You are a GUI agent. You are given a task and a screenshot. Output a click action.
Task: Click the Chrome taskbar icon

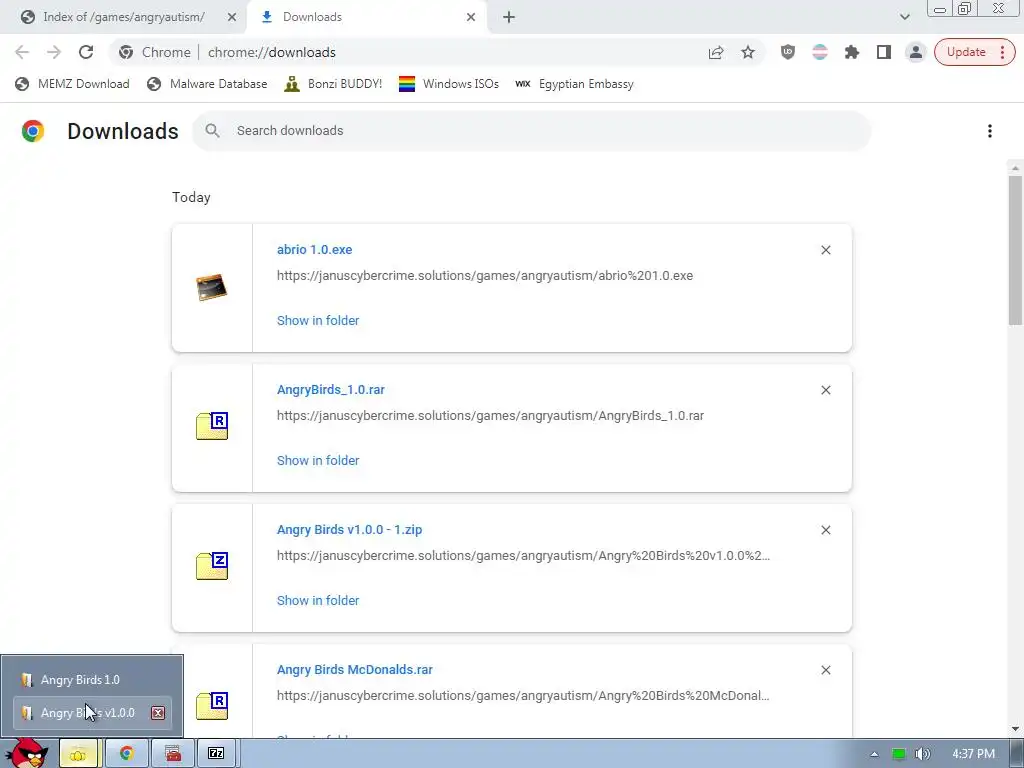click(x=127, y=754)
